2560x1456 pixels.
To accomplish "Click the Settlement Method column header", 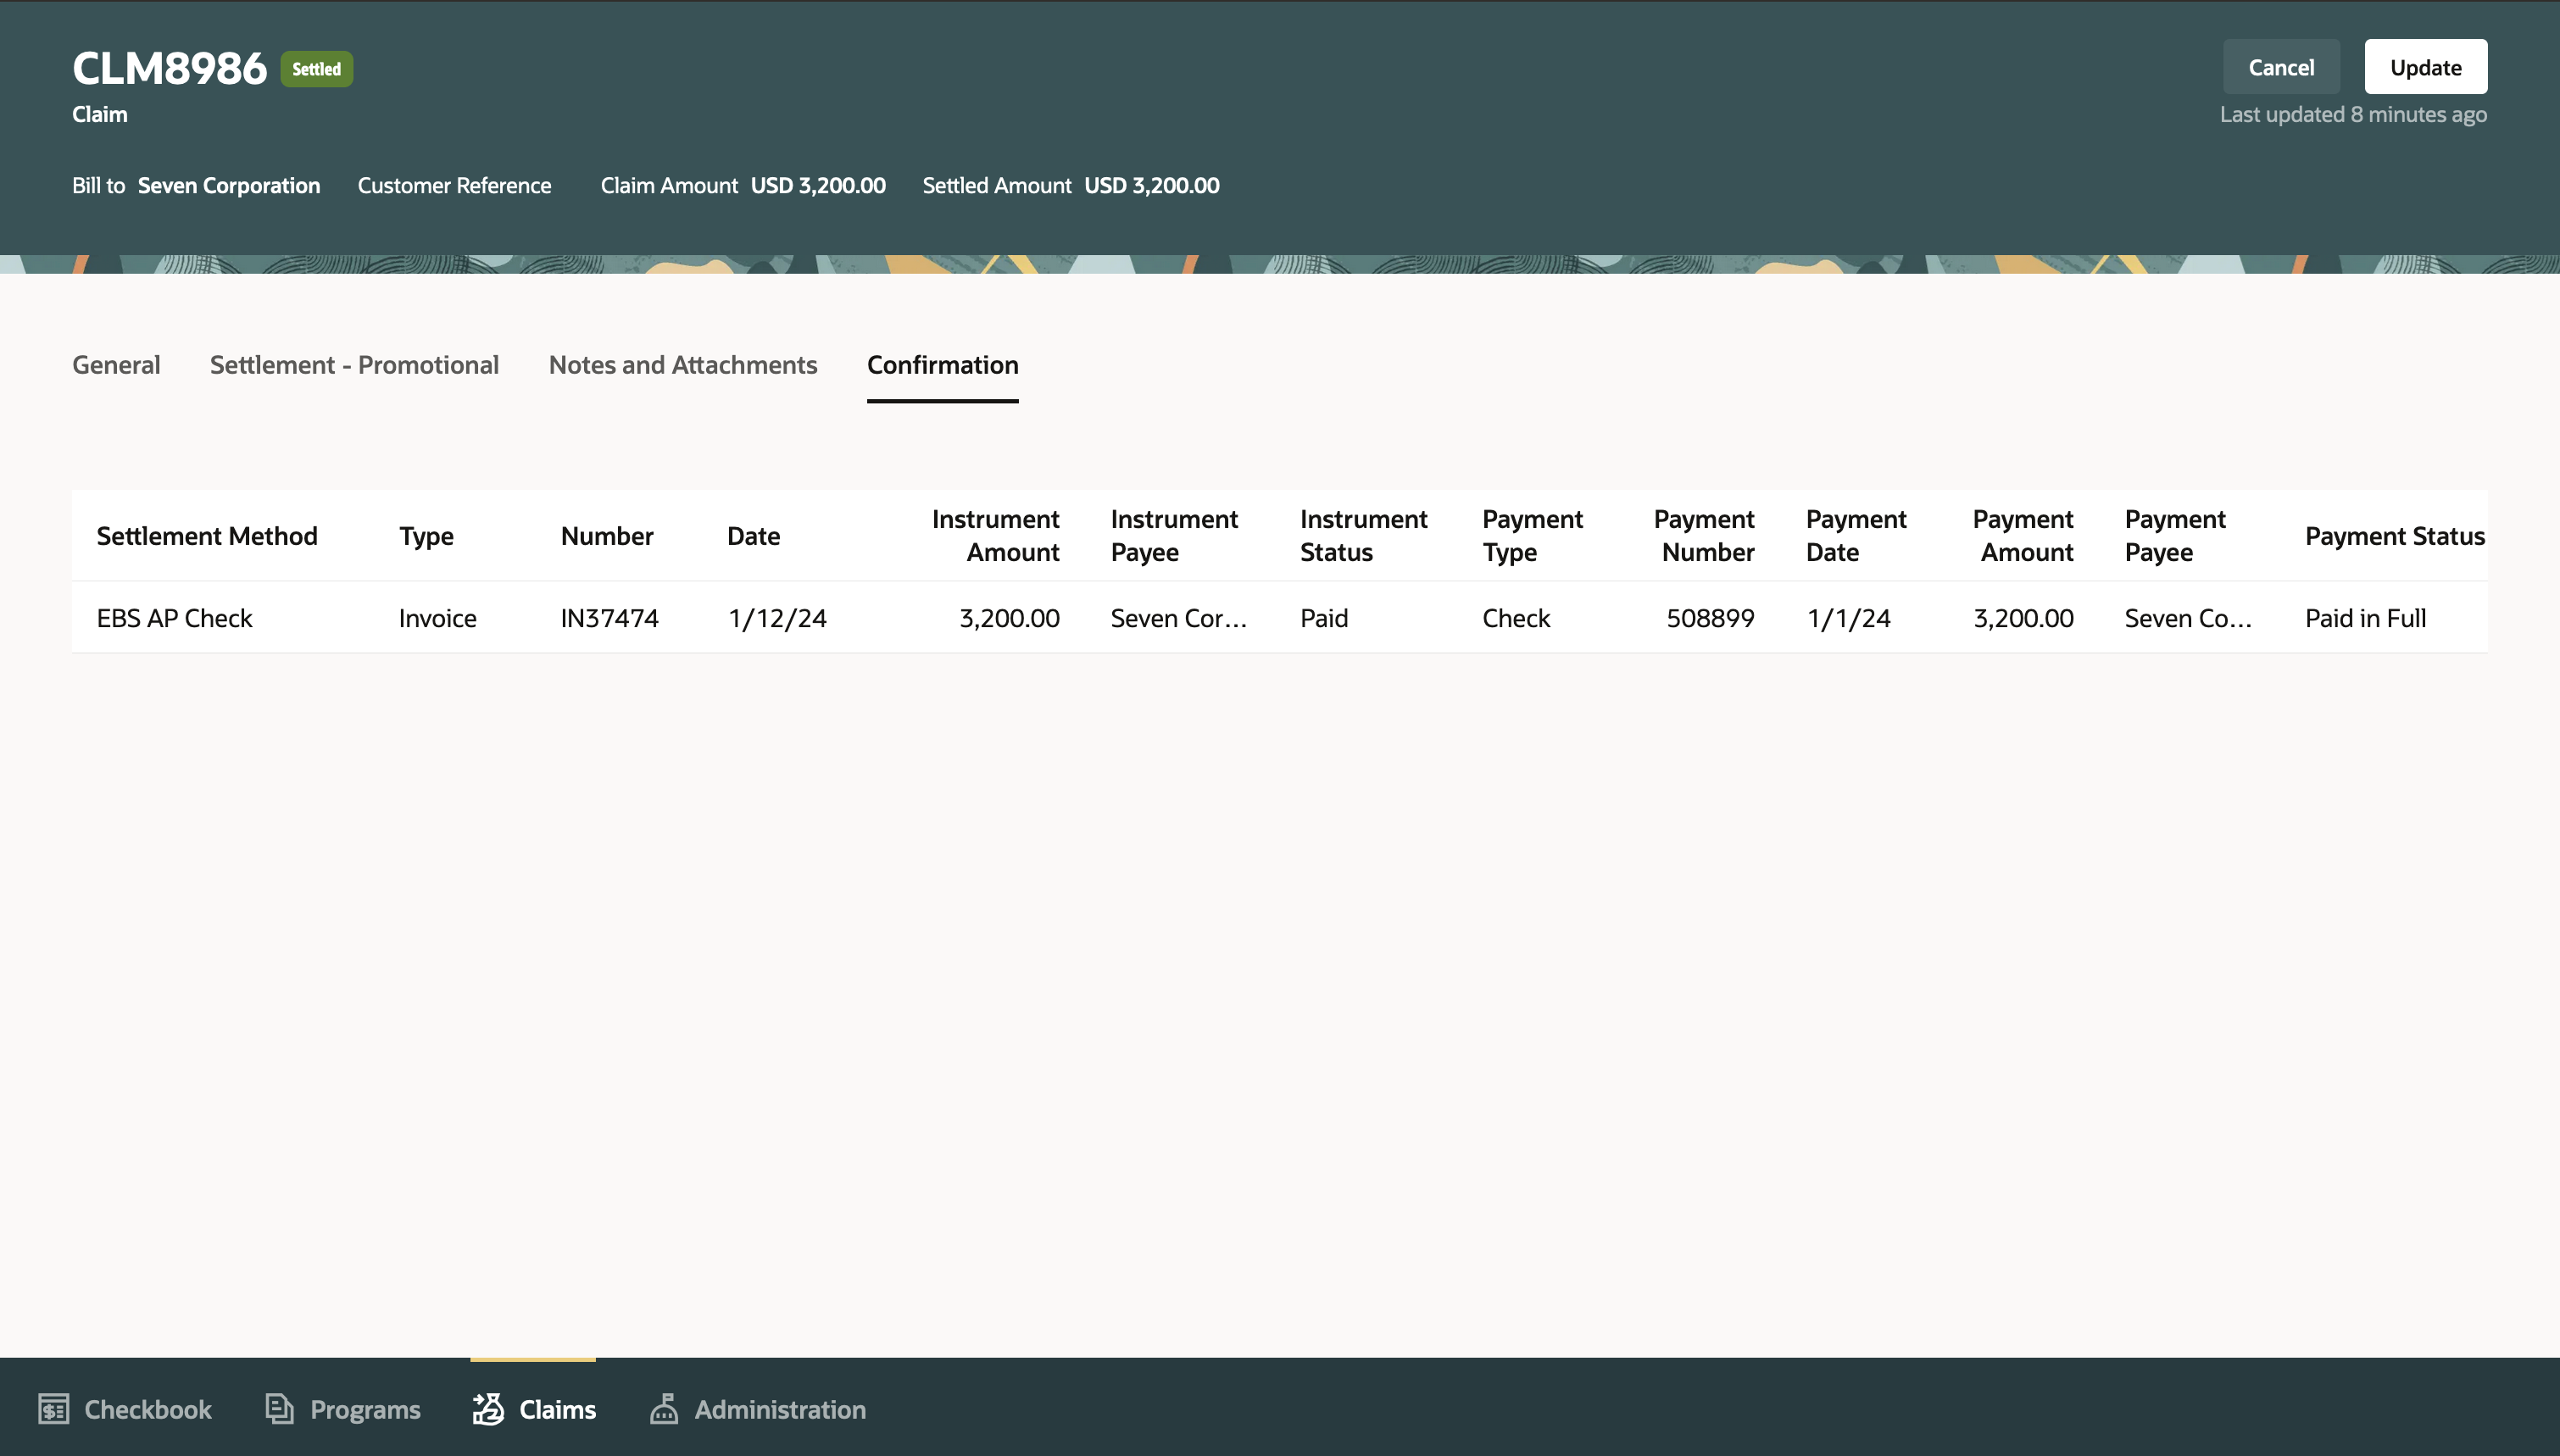I will click(x=206, y=535).
